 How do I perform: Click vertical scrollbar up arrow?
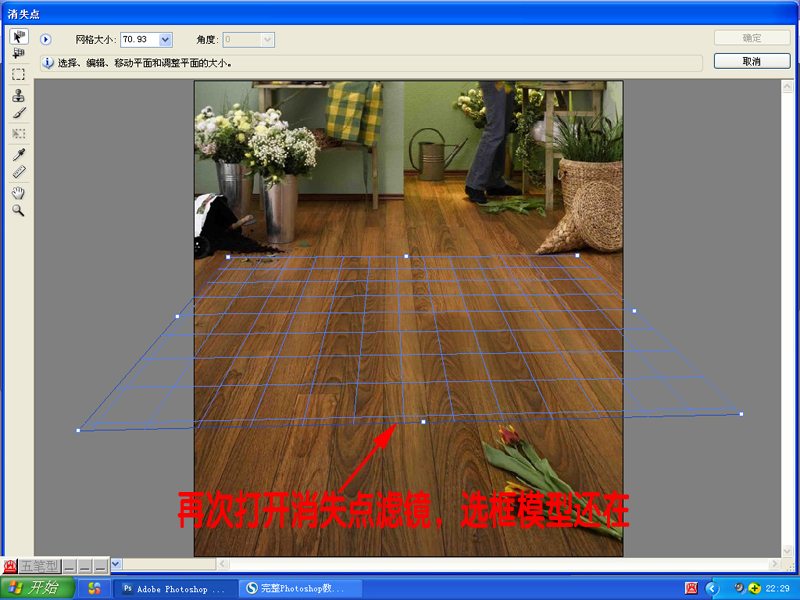coord(787,87)
